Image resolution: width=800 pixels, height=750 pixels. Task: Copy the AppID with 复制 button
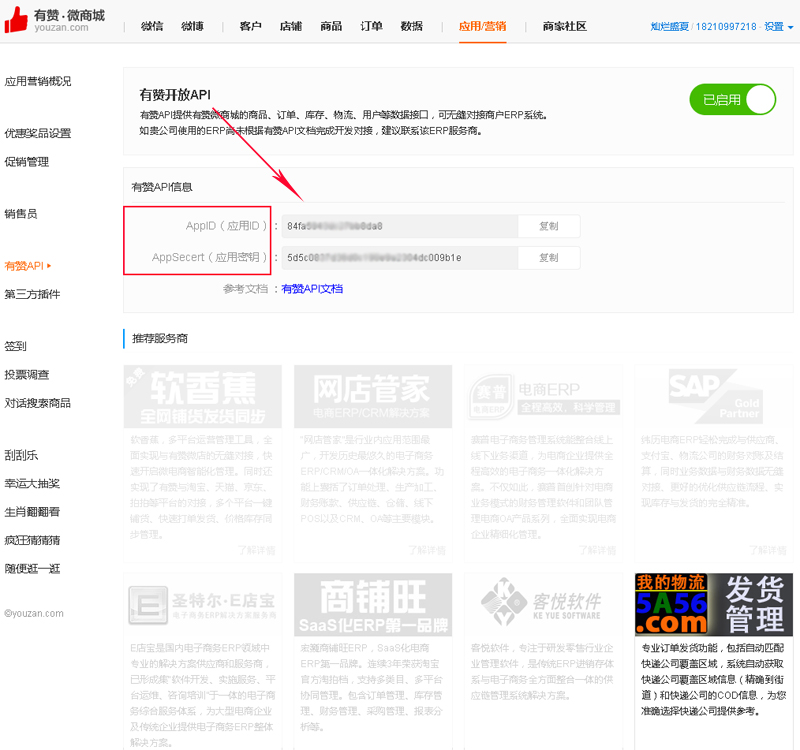coord(549,226)
